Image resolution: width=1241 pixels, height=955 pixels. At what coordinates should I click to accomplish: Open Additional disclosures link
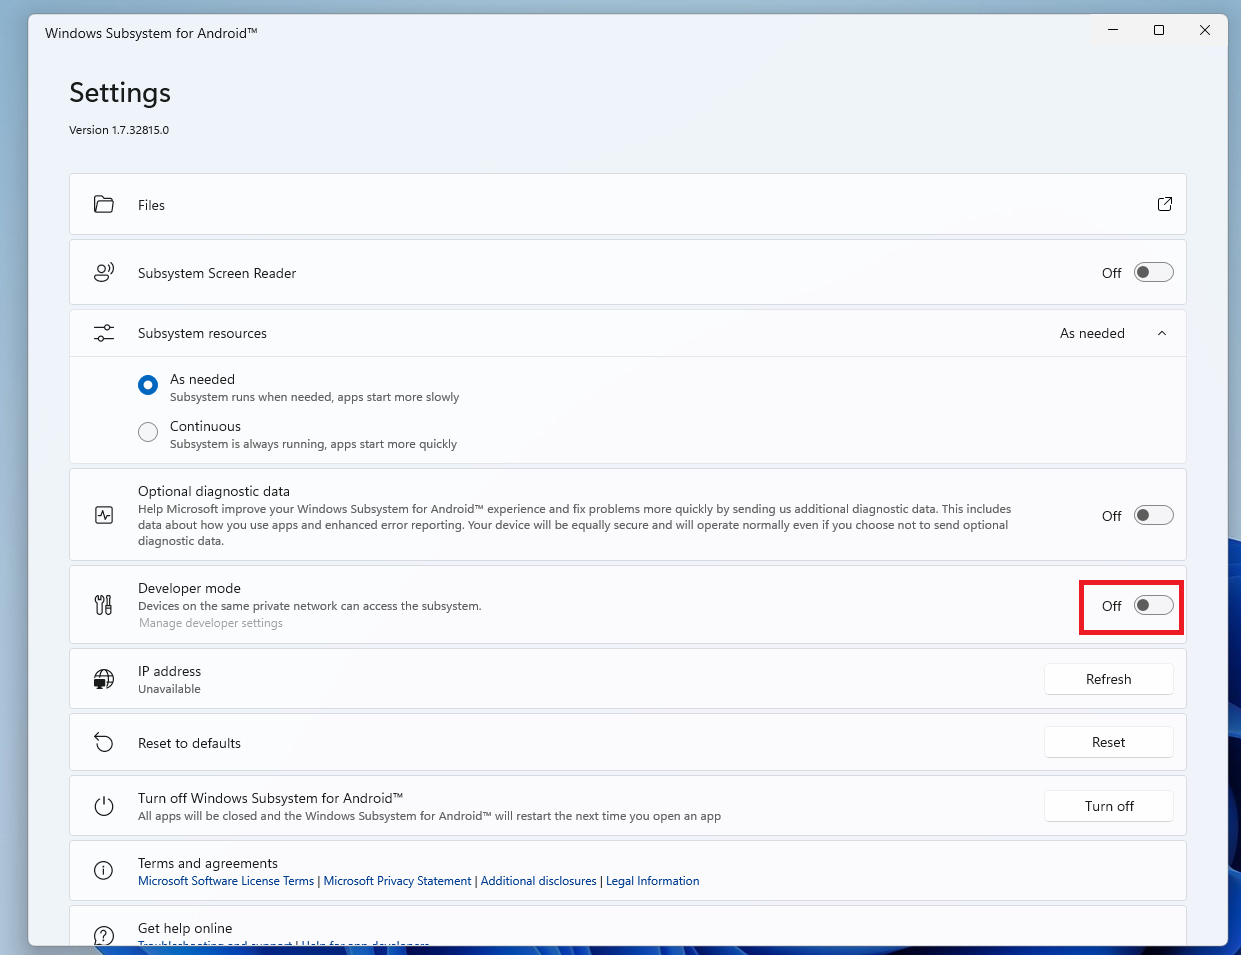(538, 881)
